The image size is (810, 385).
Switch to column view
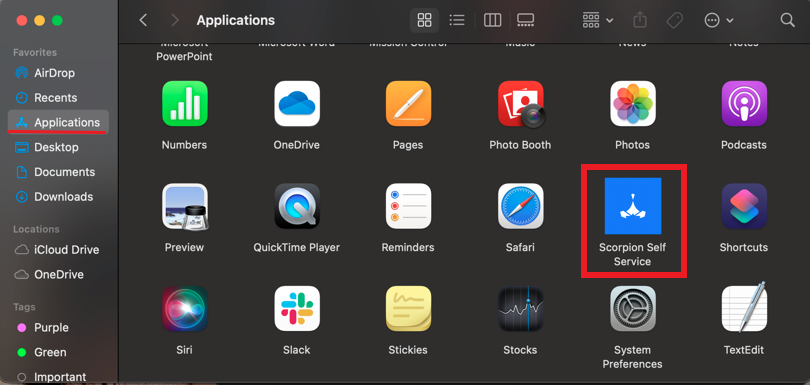(492, 20)
